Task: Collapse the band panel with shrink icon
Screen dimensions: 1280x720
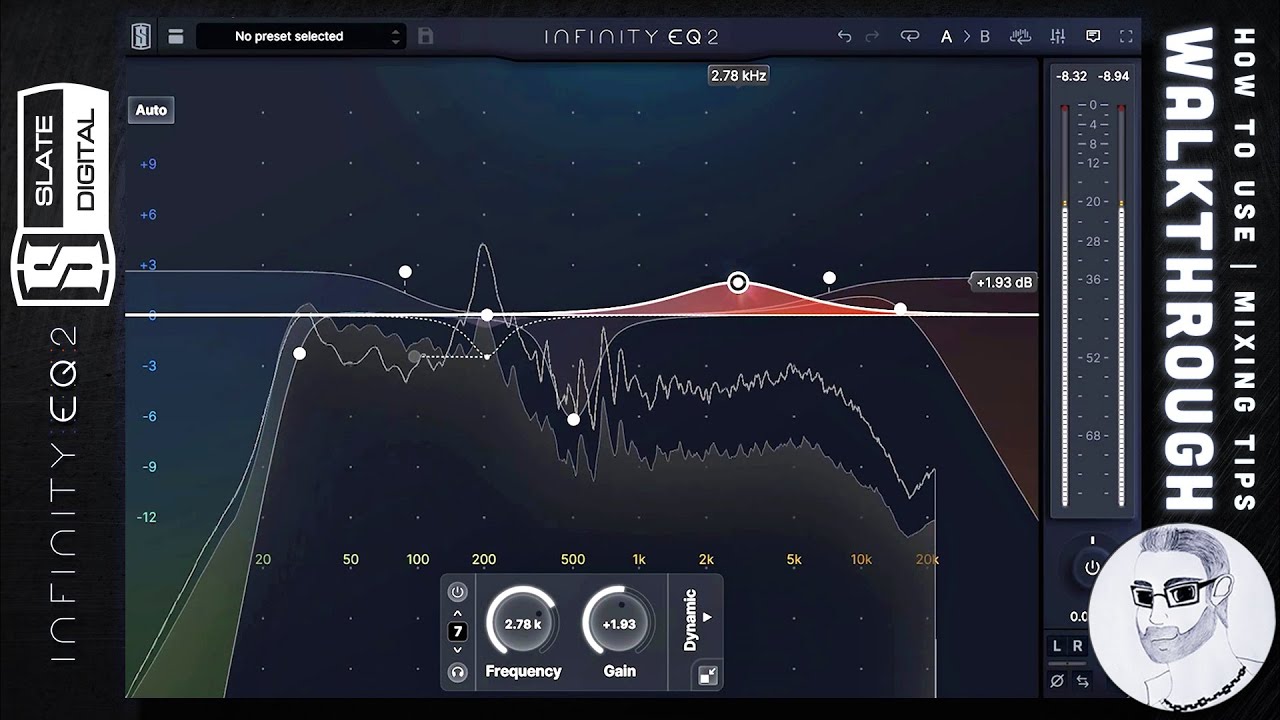Action: point(708,675)
